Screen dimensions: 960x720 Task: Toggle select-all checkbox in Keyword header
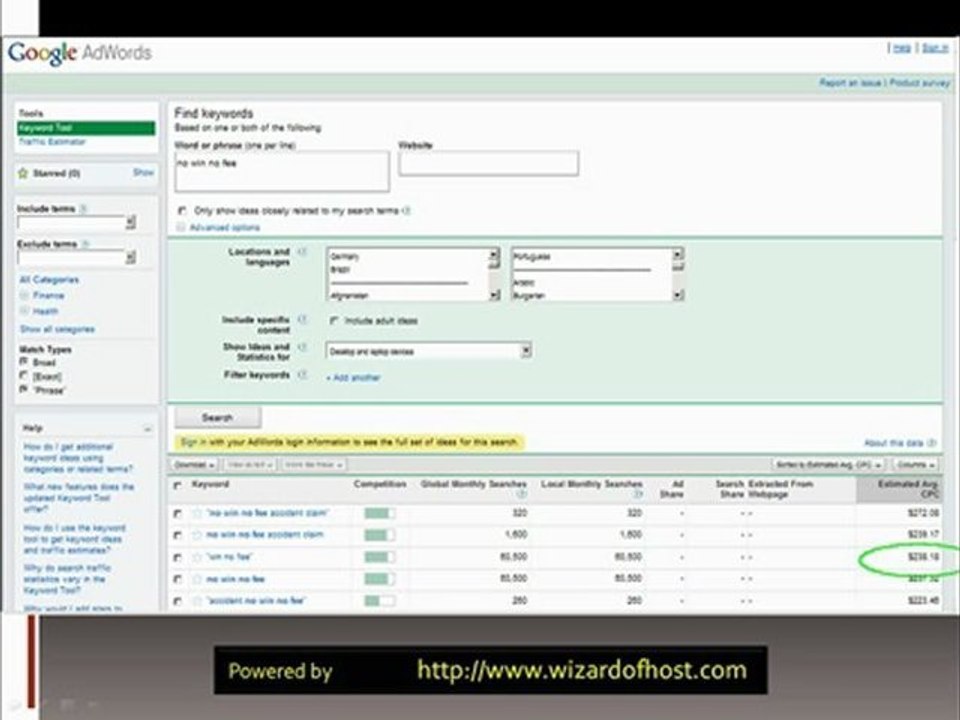pos(178,486)
